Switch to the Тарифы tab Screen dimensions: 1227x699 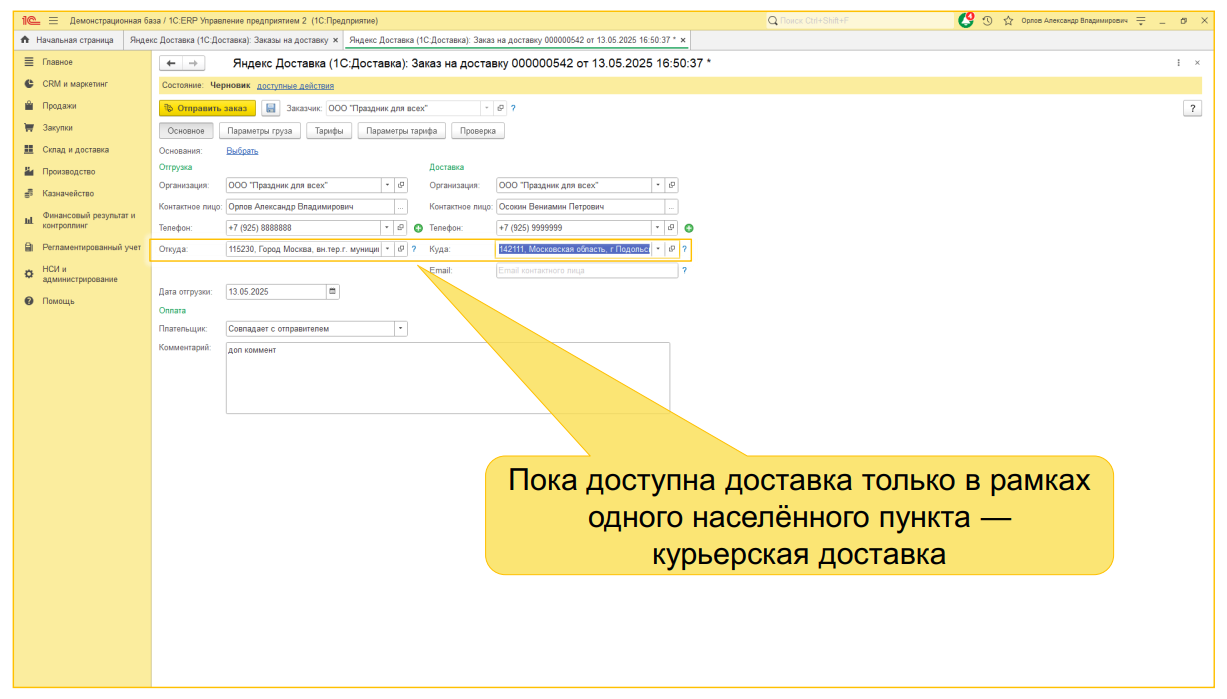(329, 130)
